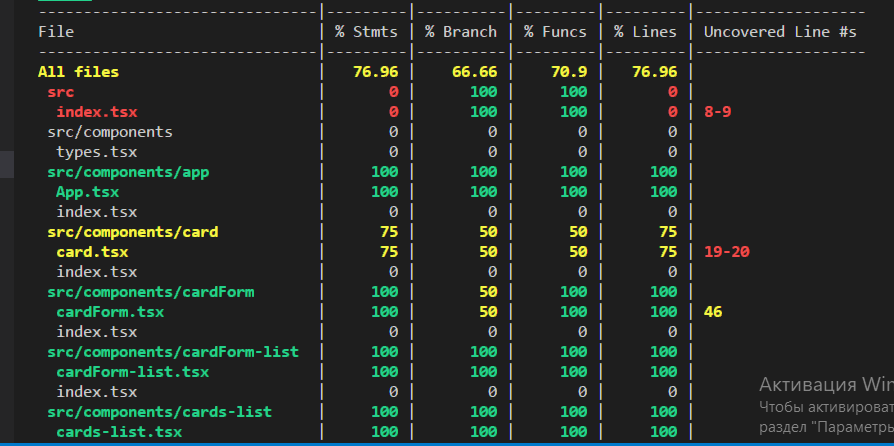Select the "cardForm-list.tsx" file name
Image resolution: width=894 pixels, height=446 pixels.
[133, 372]
